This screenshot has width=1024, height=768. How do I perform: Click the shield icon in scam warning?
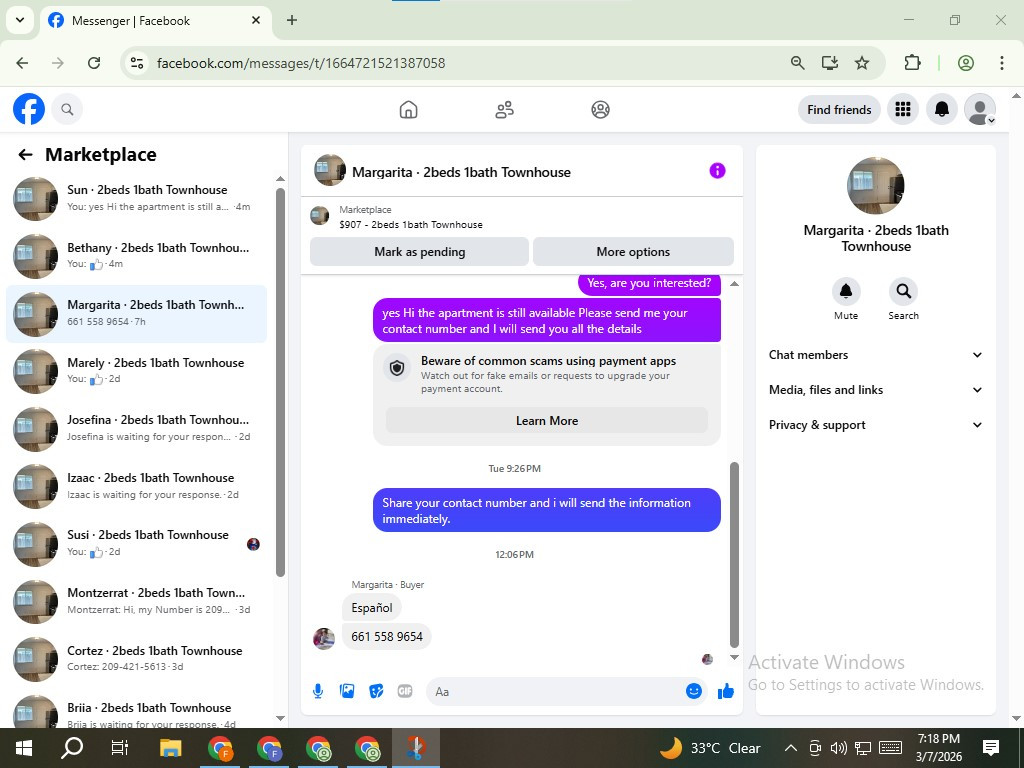[x=397, y=368]
